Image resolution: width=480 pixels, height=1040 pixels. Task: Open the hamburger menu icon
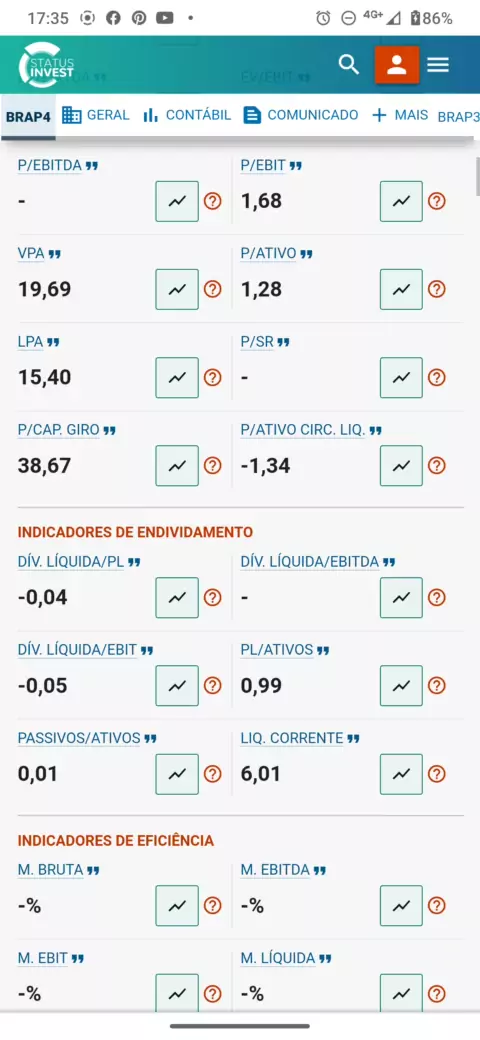click(438, 64)
